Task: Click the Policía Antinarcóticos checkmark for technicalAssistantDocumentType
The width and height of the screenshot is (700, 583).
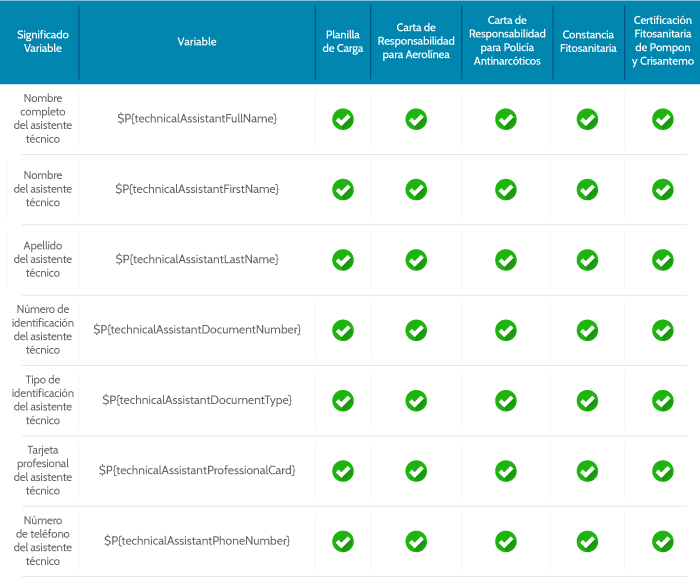Action: [506, 401]
